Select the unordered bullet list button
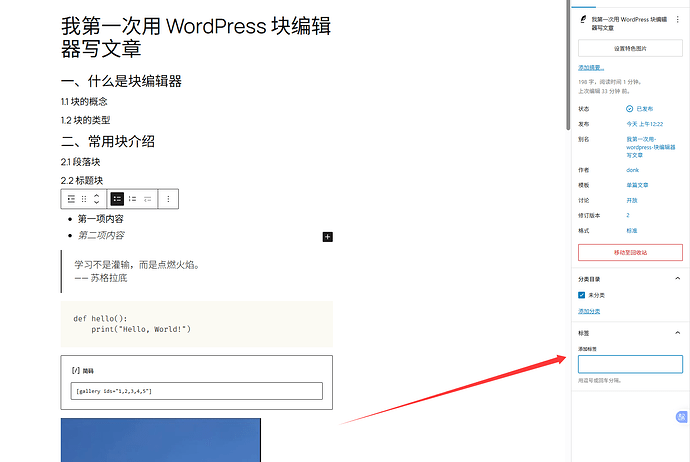Screen dimensions: 690x462 (x=117, y=199)
